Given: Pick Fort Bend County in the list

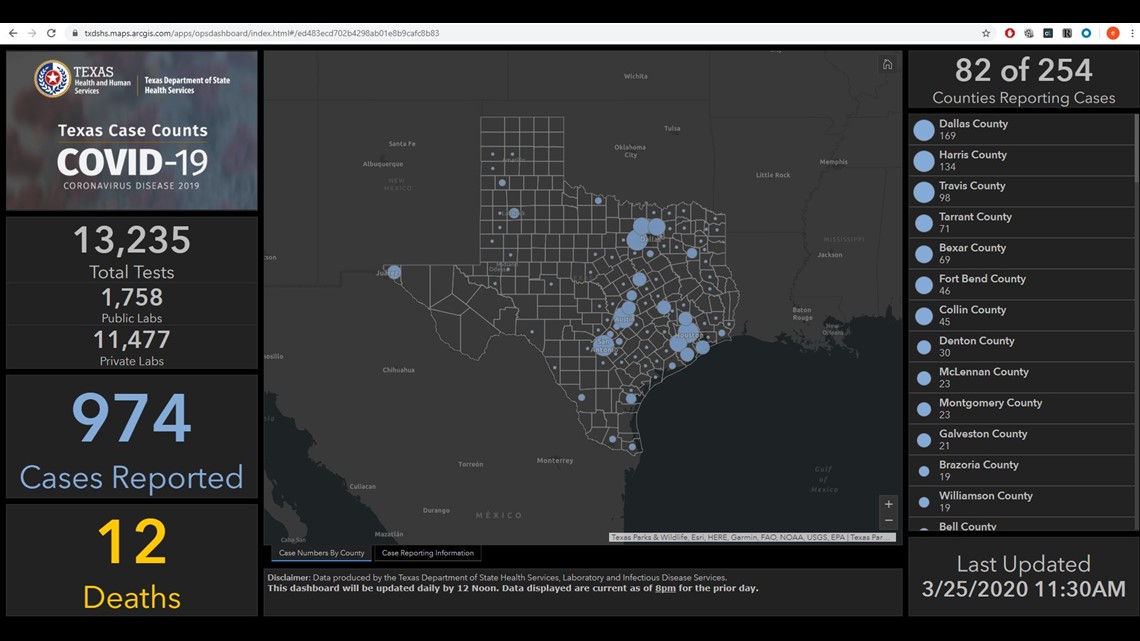Looking at the screenshot, I should click(1022, 285).
